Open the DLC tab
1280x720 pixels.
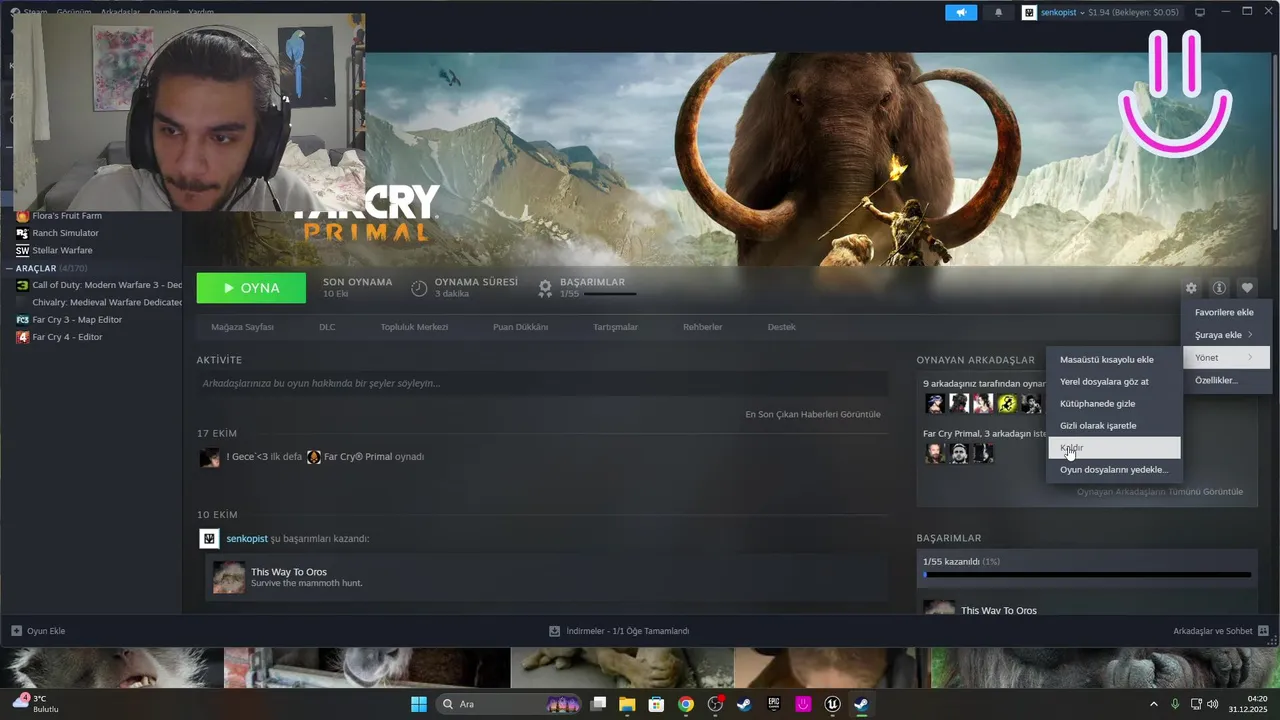point(327,327)
